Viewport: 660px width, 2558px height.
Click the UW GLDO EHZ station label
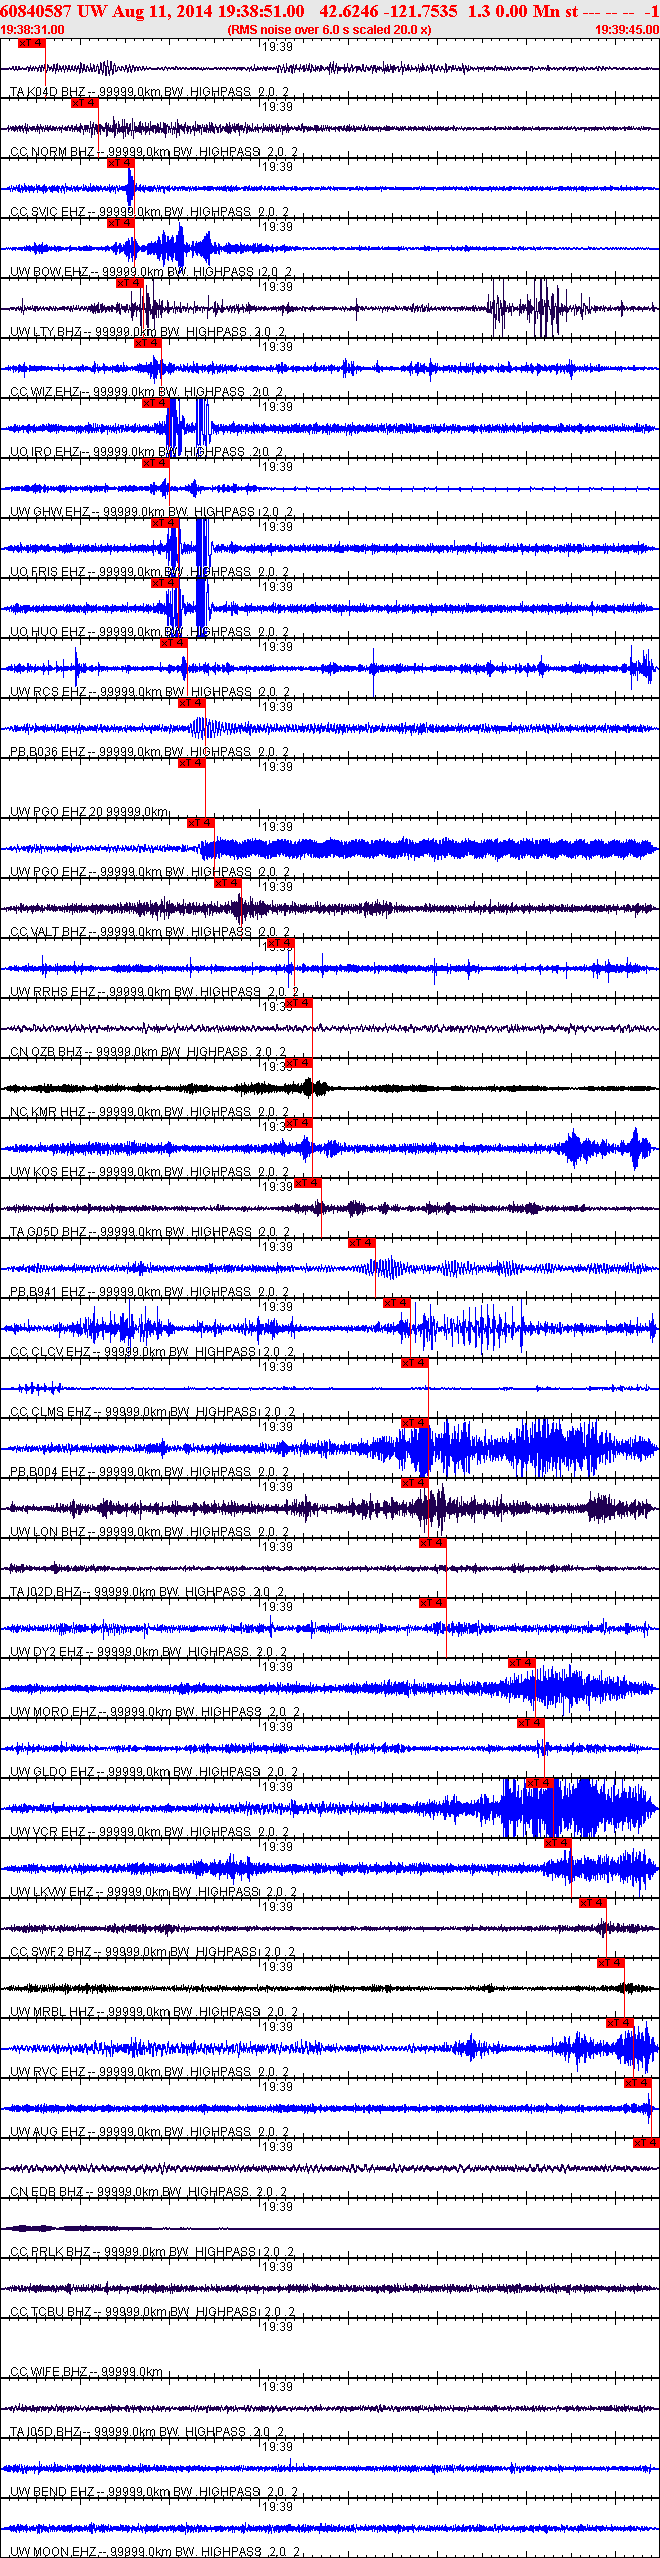click(154, 1772)
